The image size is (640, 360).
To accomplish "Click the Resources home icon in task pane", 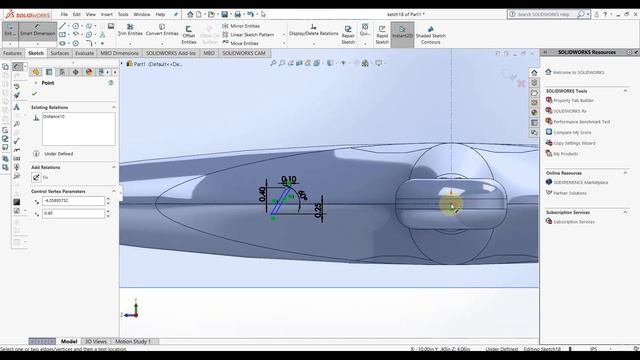I will pos(534,73).
